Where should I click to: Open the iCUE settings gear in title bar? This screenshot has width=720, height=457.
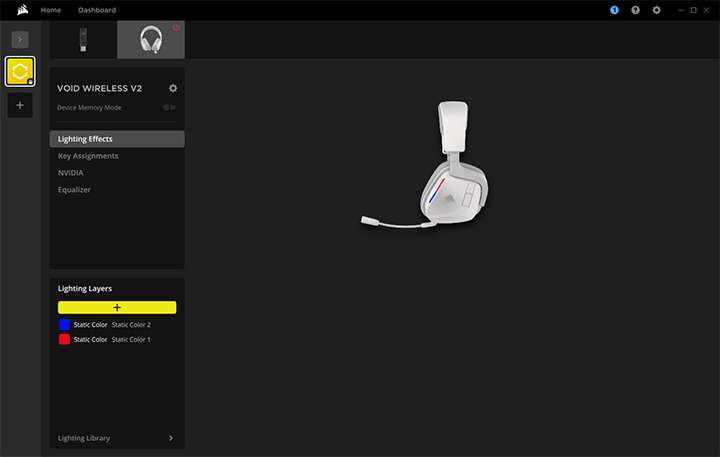(x=657, y=10)
